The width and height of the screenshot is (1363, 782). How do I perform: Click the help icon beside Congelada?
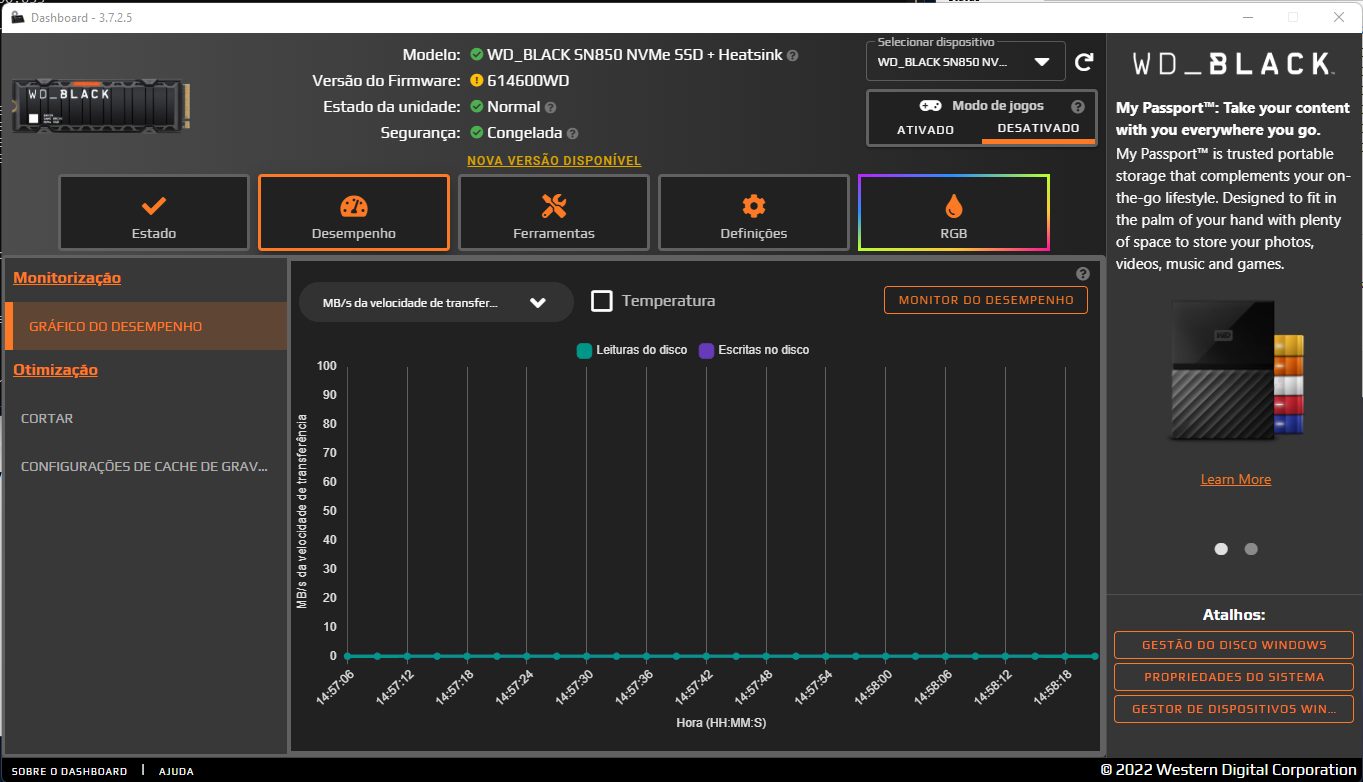click(572, 133)
